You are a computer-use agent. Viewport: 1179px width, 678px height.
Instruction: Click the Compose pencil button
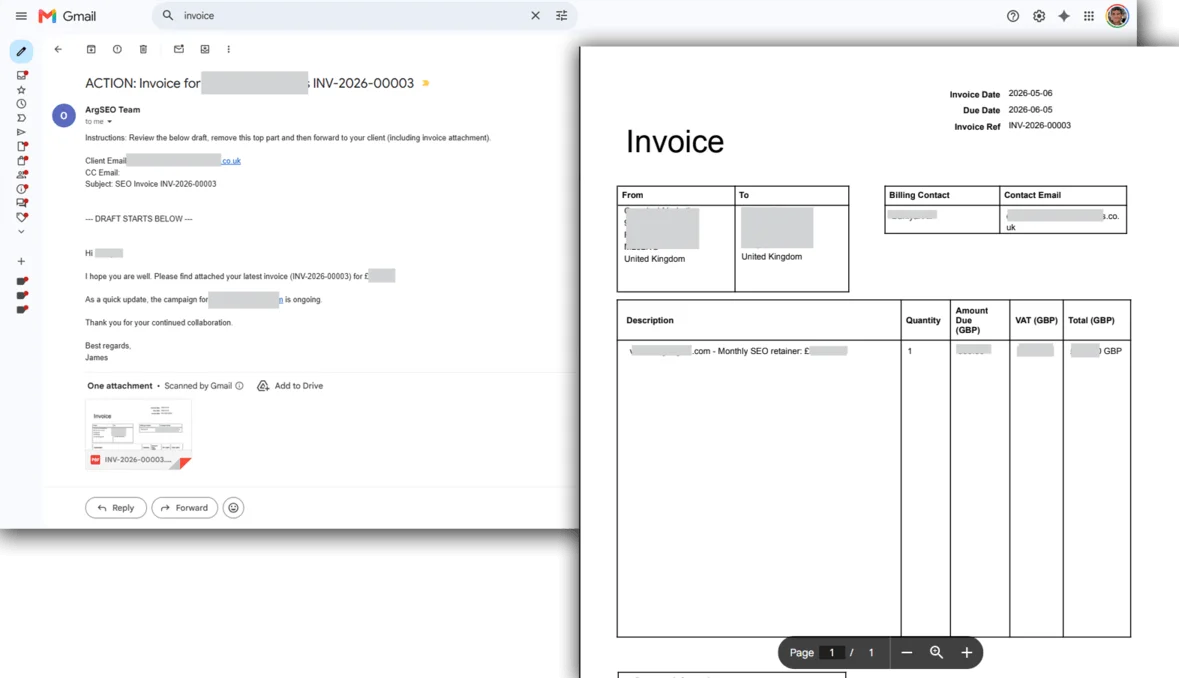[21, 51]
